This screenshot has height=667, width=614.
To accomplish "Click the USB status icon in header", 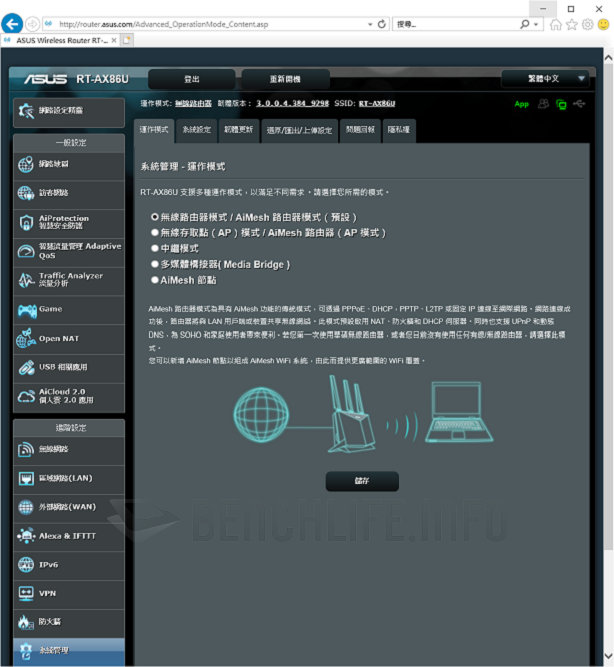I will pyautogui.click(x=579, y=103).
